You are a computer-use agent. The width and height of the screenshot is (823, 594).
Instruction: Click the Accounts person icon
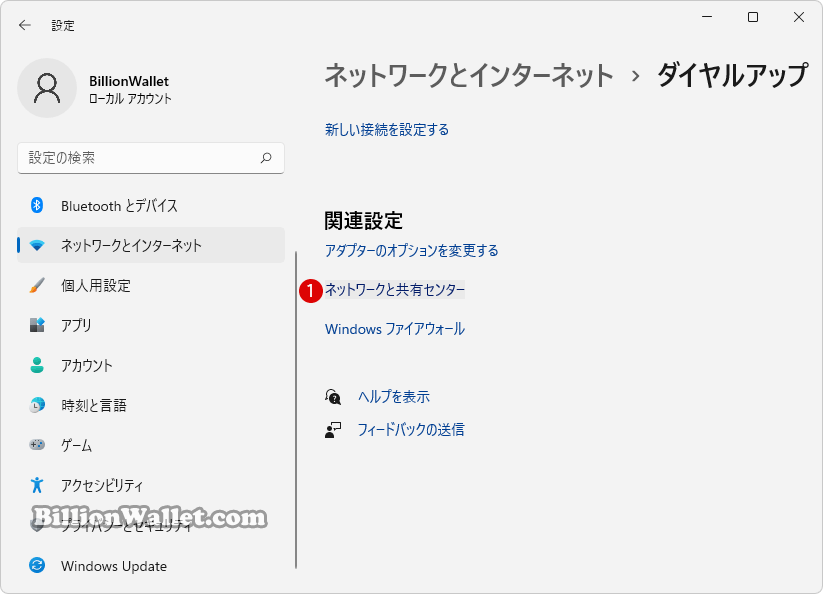coord(37,365)
